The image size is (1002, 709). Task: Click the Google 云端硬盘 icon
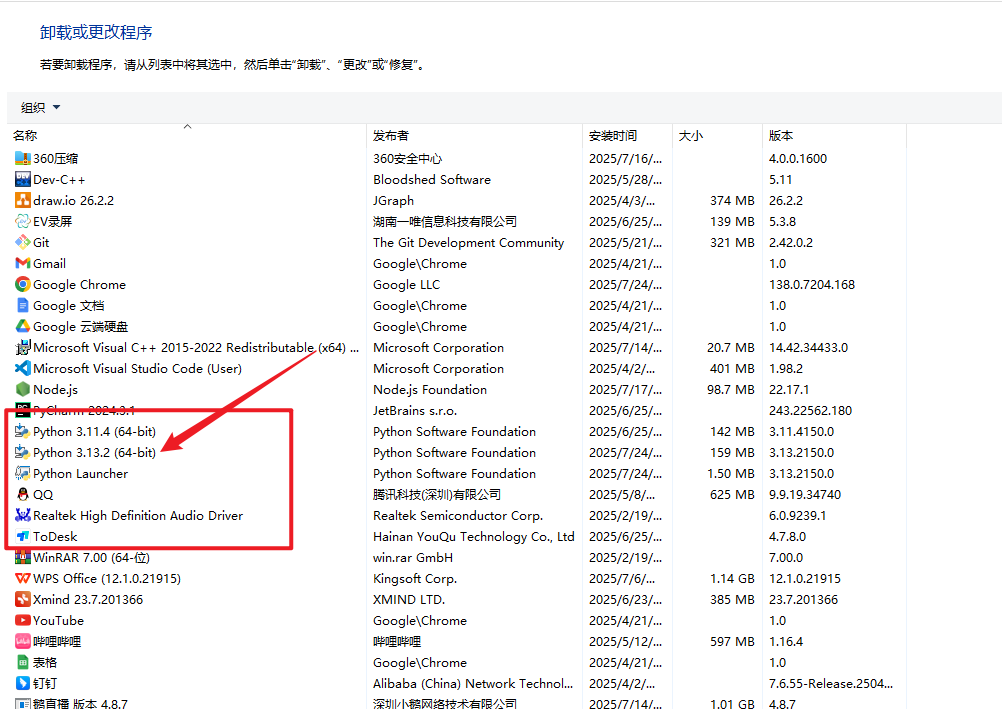coord(22,326)
